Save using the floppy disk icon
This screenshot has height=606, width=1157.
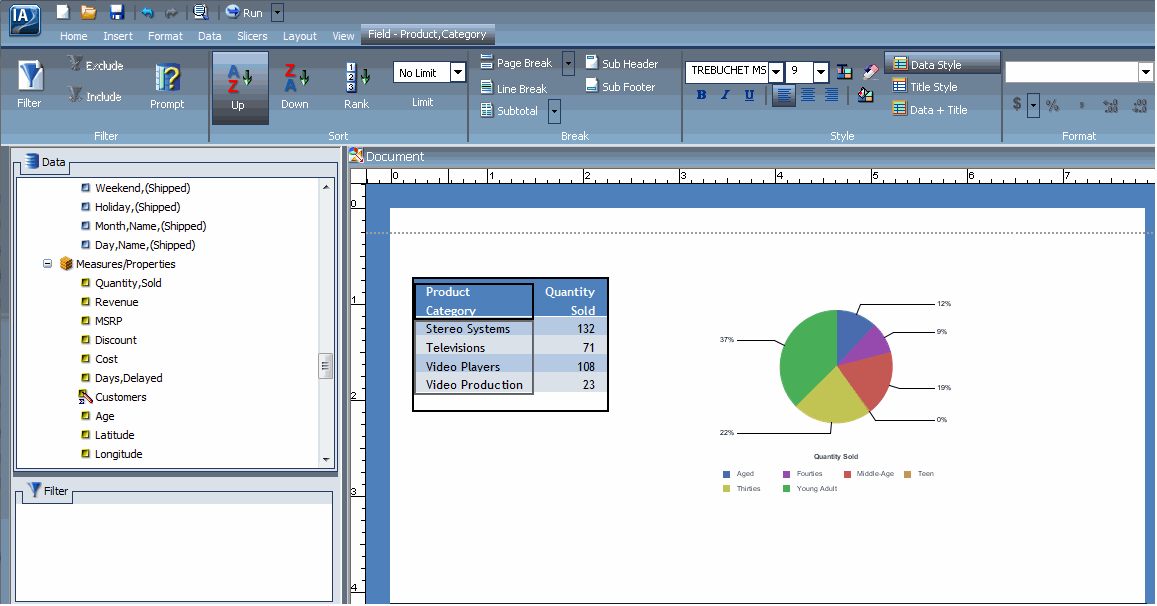116,12
